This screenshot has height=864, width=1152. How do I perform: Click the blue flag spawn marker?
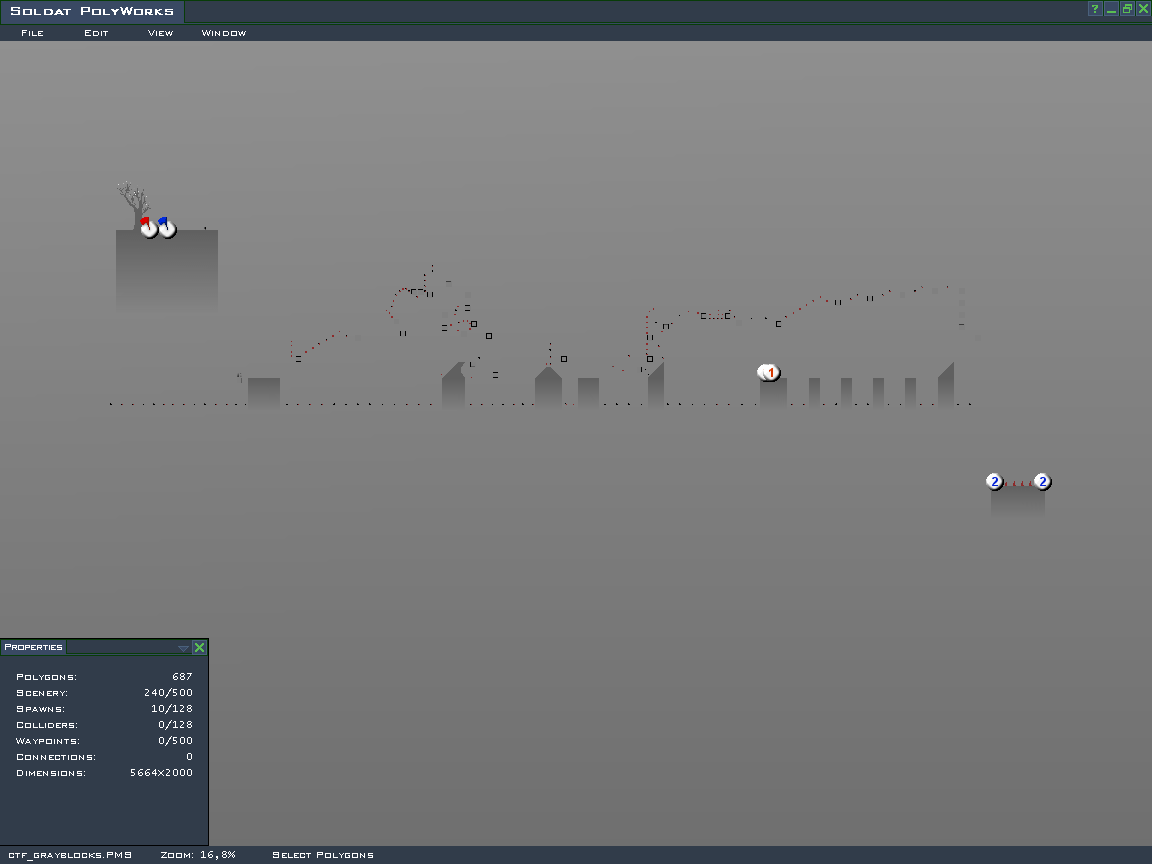[x=166, y=228]
